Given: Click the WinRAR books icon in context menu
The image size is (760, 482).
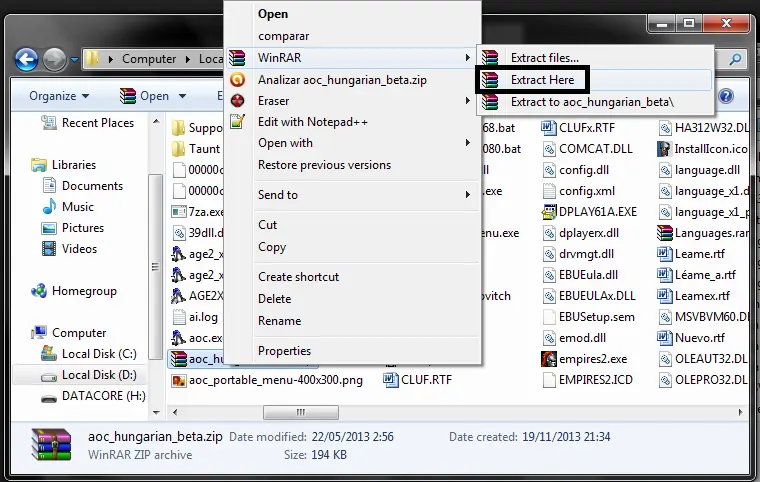Looking at the screenshot, I should (x=237, y=58).
